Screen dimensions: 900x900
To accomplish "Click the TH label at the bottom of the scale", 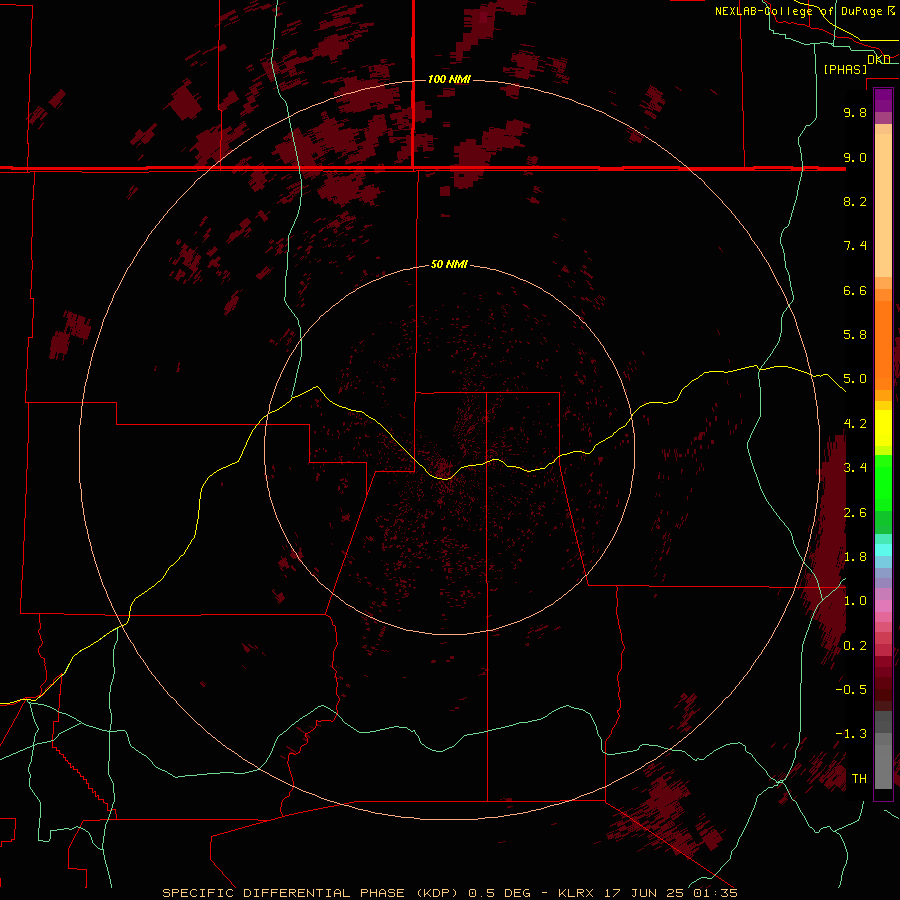I will [859, 779].
